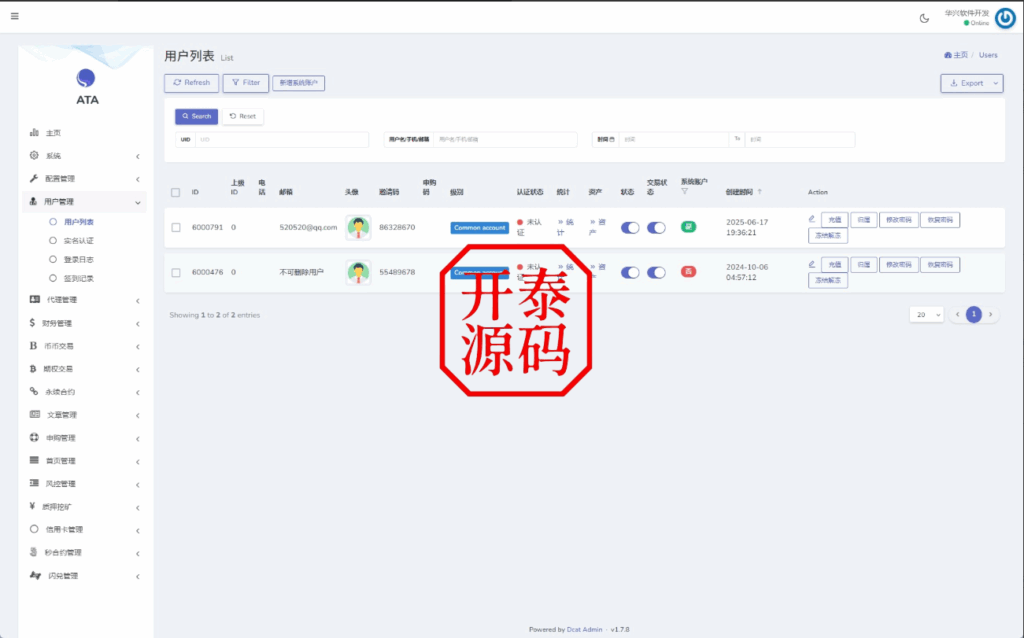1024x638 pixels.
Task: Expand the 质押挖矿 menu chevron
Action: [x=138, y=507]
